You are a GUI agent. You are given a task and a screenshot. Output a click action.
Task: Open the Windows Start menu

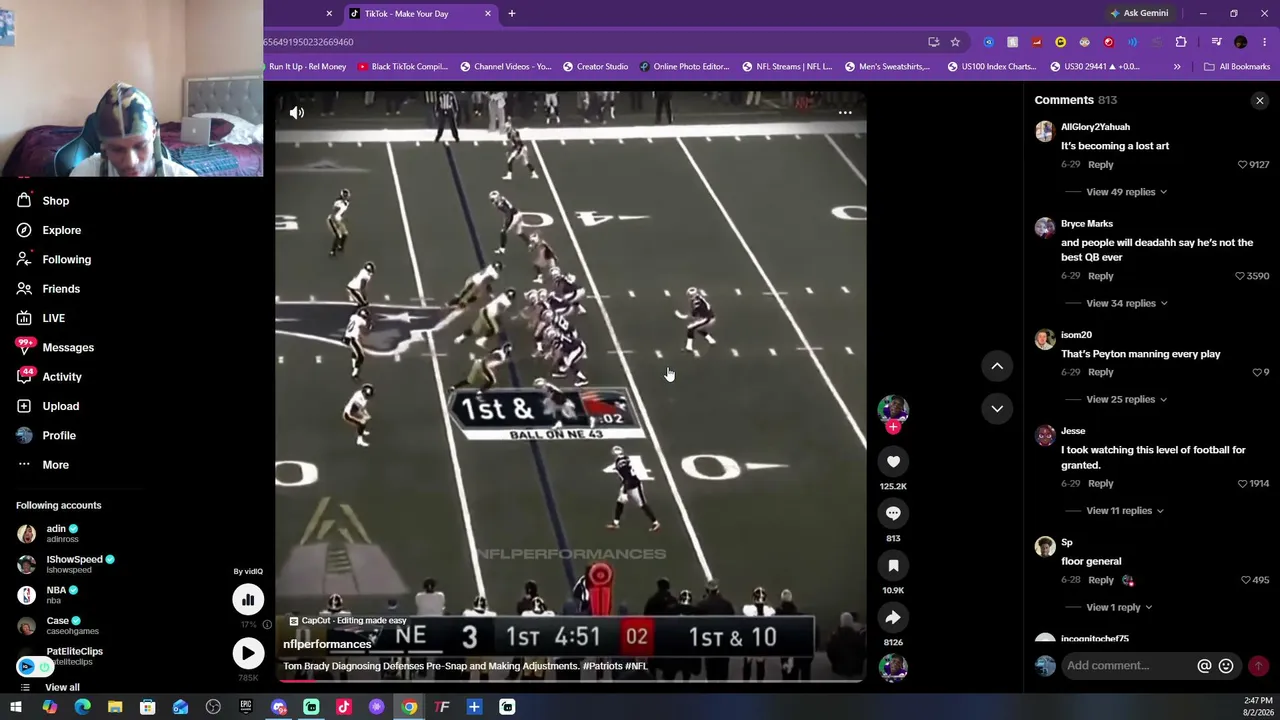16,708
